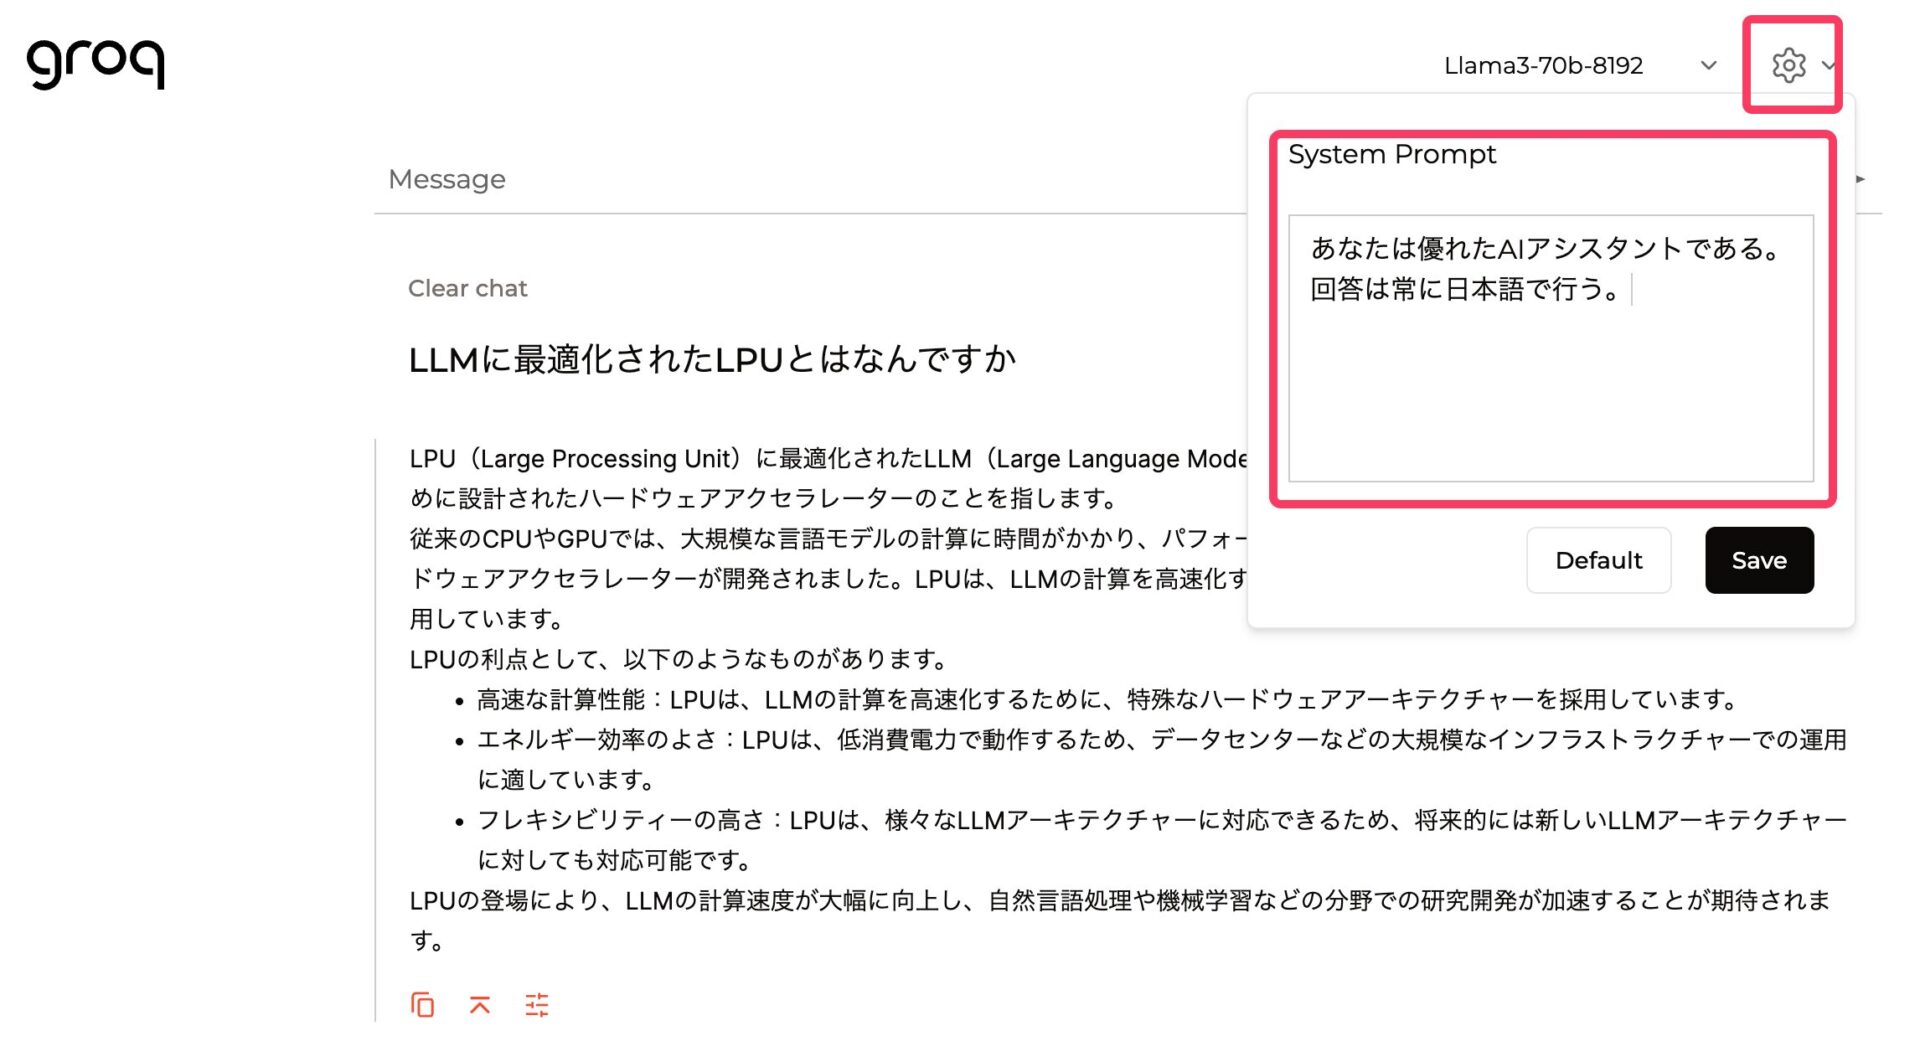The width and height of the screenshot is (1920, 1062).
Task: Click the small chevron beside the gear
Action: (x=1828, y=66)
